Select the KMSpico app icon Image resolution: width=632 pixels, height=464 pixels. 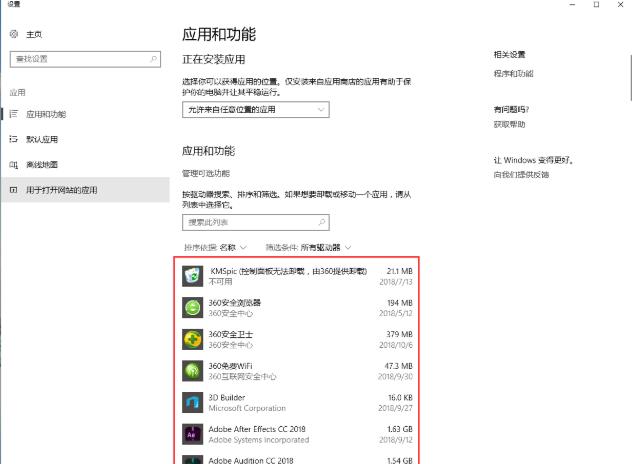click(193, 275)
